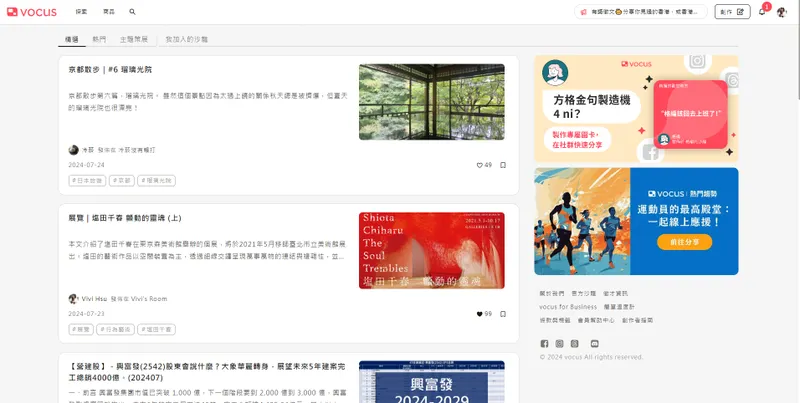
Task: Click the page vertical scrollbar
Action: (797, 51)
